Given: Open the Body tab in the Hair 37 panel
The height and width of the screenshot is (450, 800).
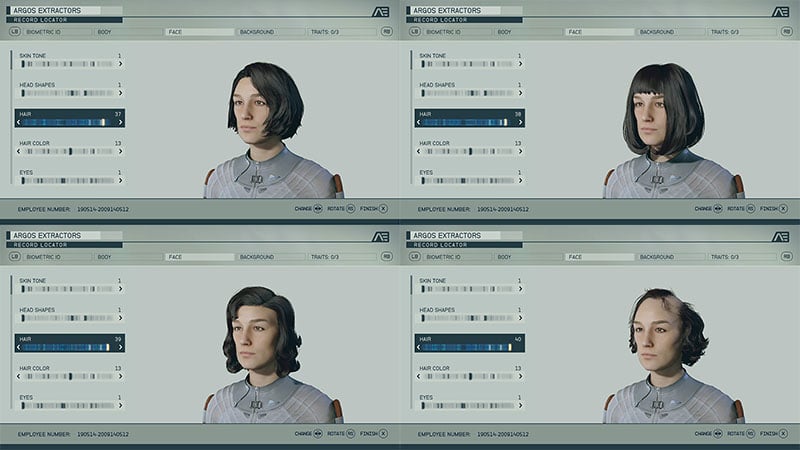Looking at the screenshot, I should coord(105,32).
